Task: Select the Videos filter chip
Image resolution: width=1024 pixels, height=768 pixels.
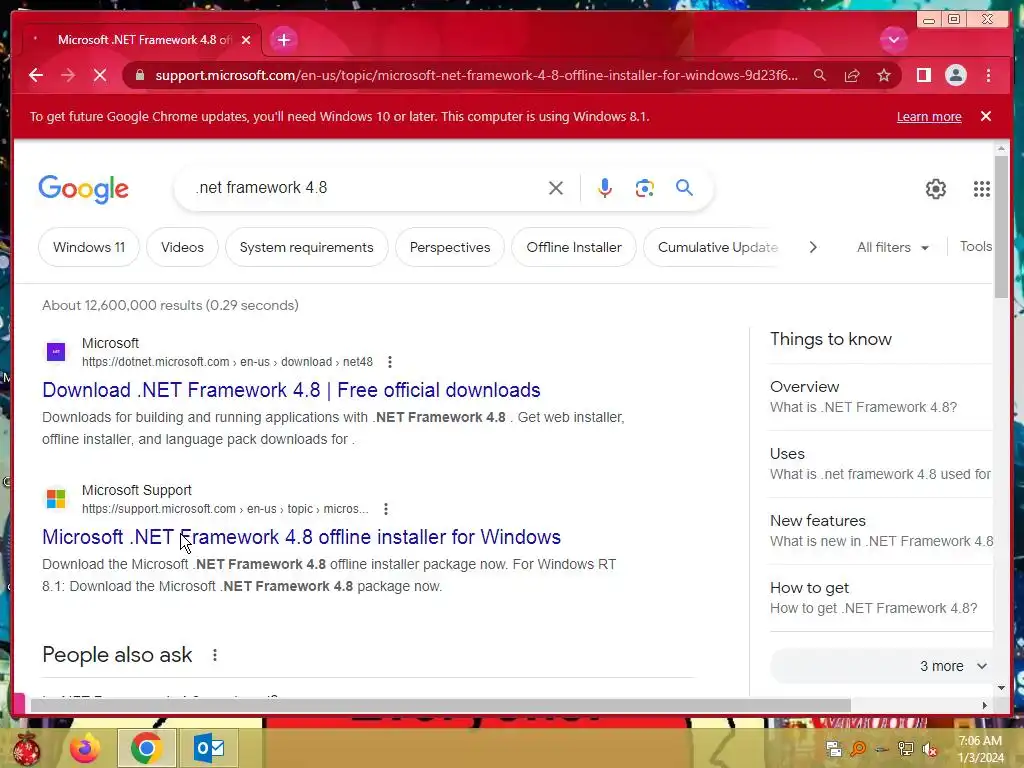Action: [182, 248]
